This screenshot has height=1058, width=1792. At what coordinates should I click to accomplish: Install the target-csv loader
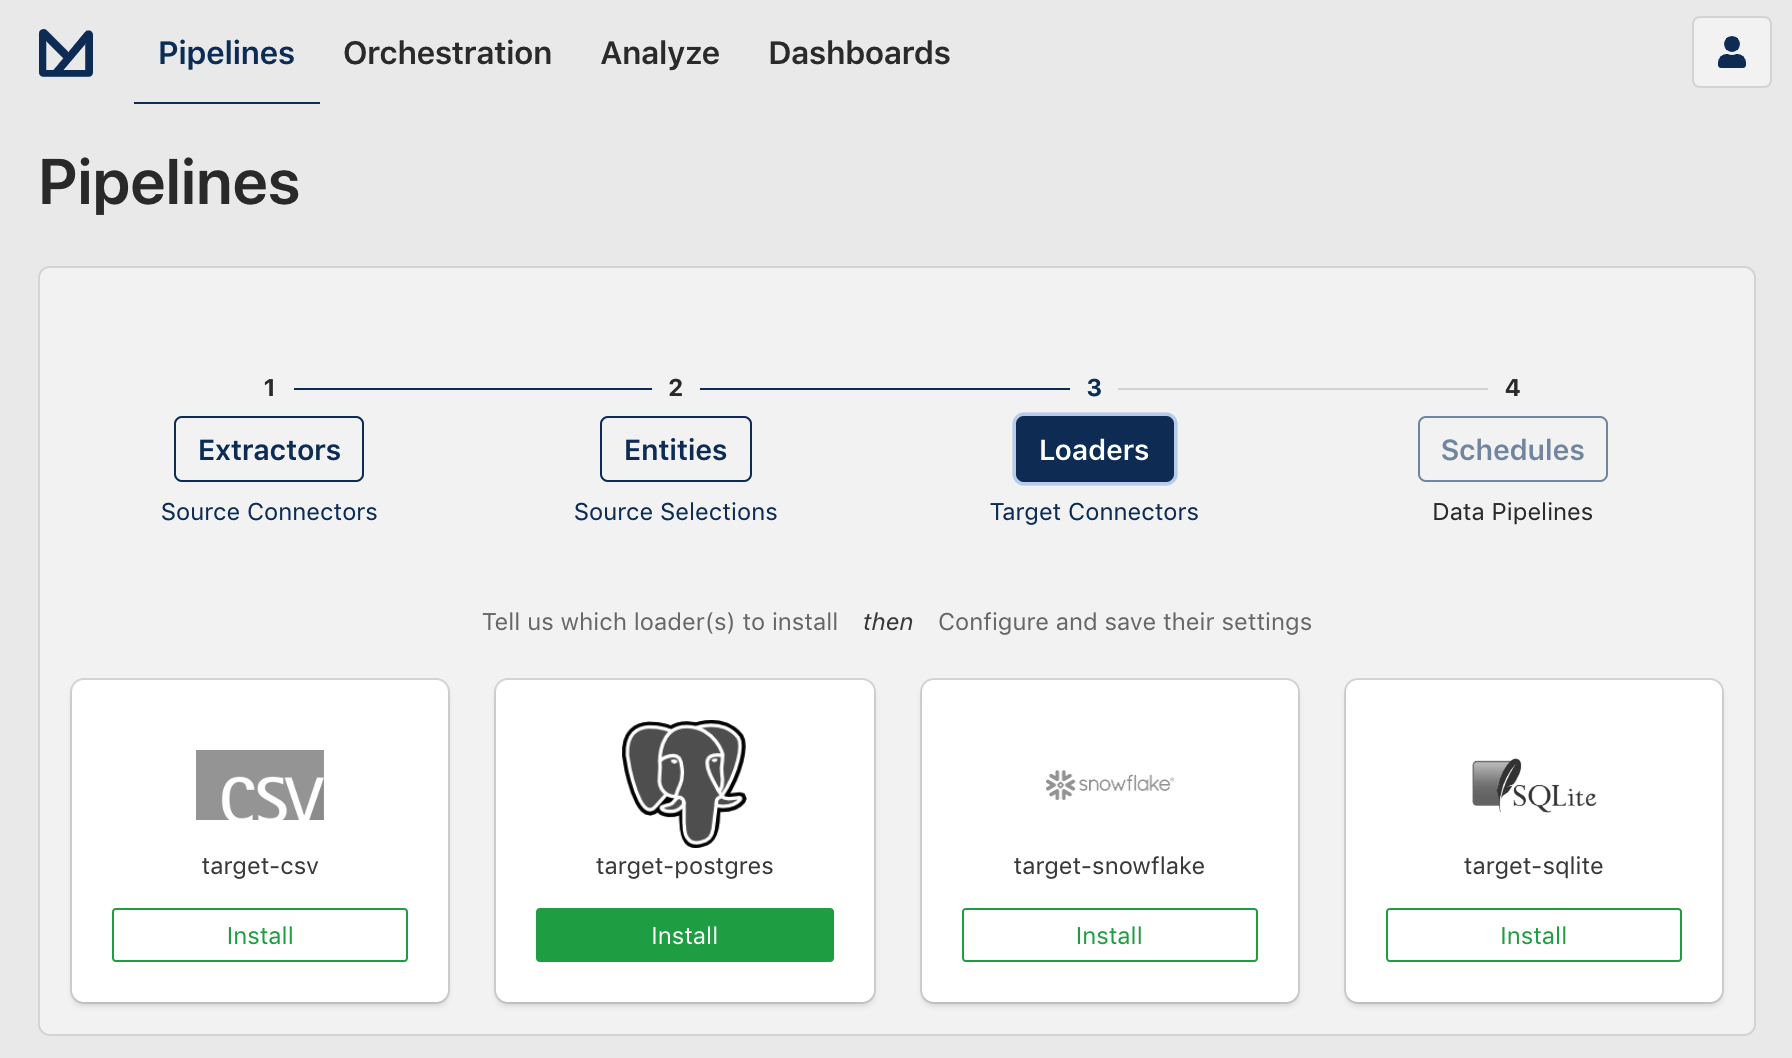point(260,935)
